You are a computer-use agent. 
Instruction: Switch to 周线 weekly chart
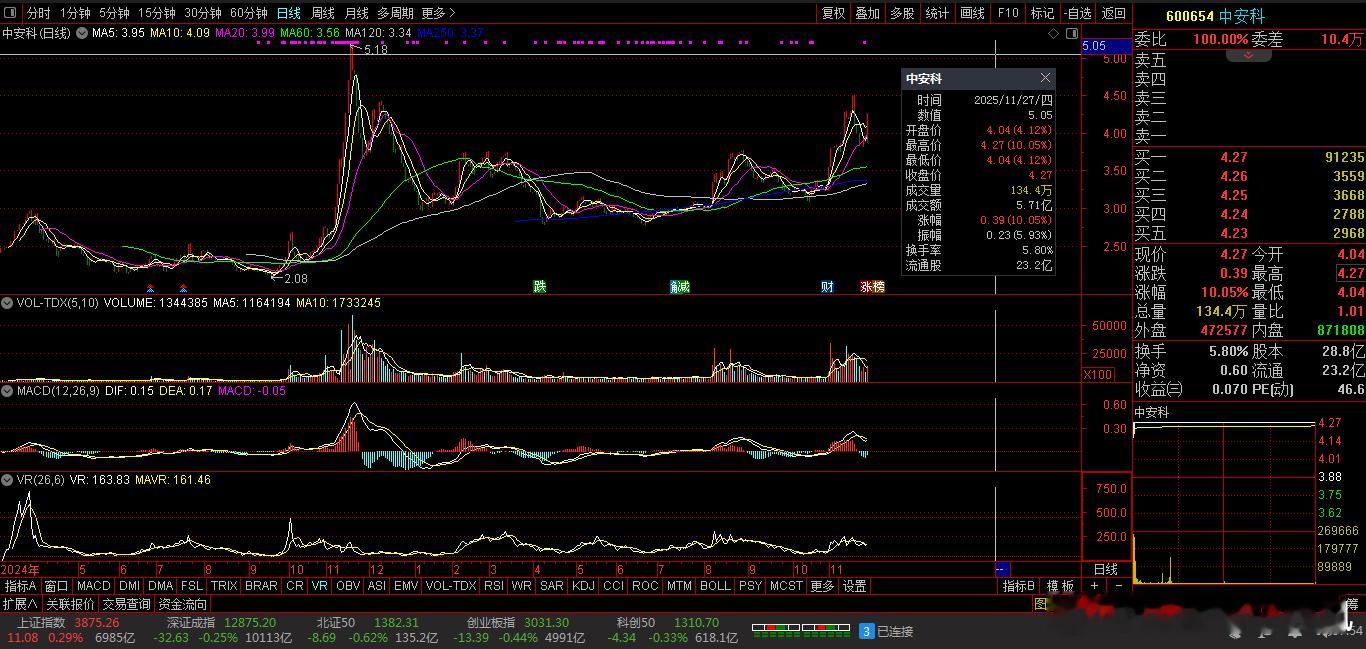[x=323, y=13]
